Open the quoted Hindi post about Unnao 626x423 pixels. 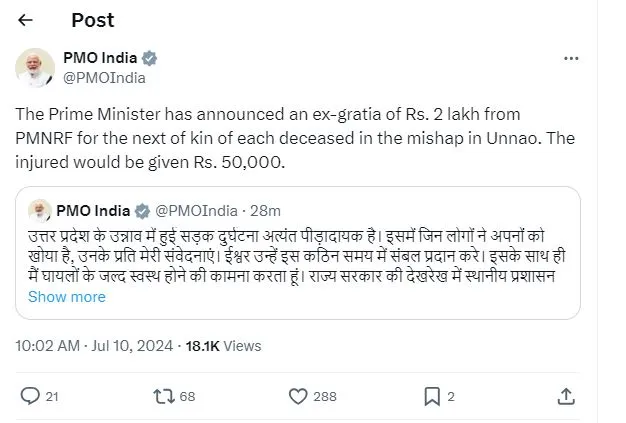coord(300,260)
